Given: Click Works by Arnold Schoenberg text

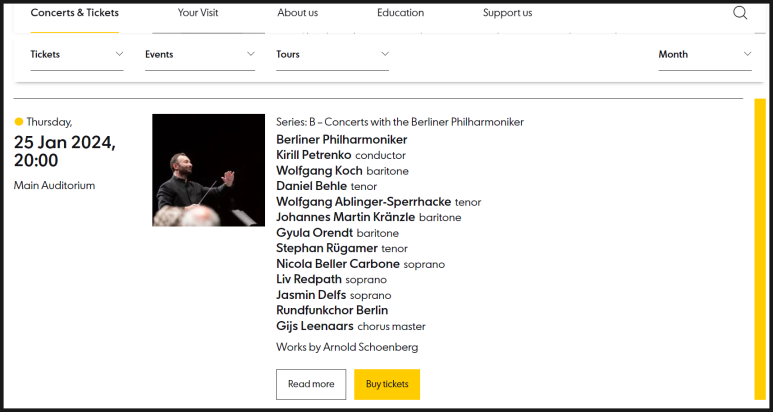Looking at the screenshot, I should [x=347, y=347].
